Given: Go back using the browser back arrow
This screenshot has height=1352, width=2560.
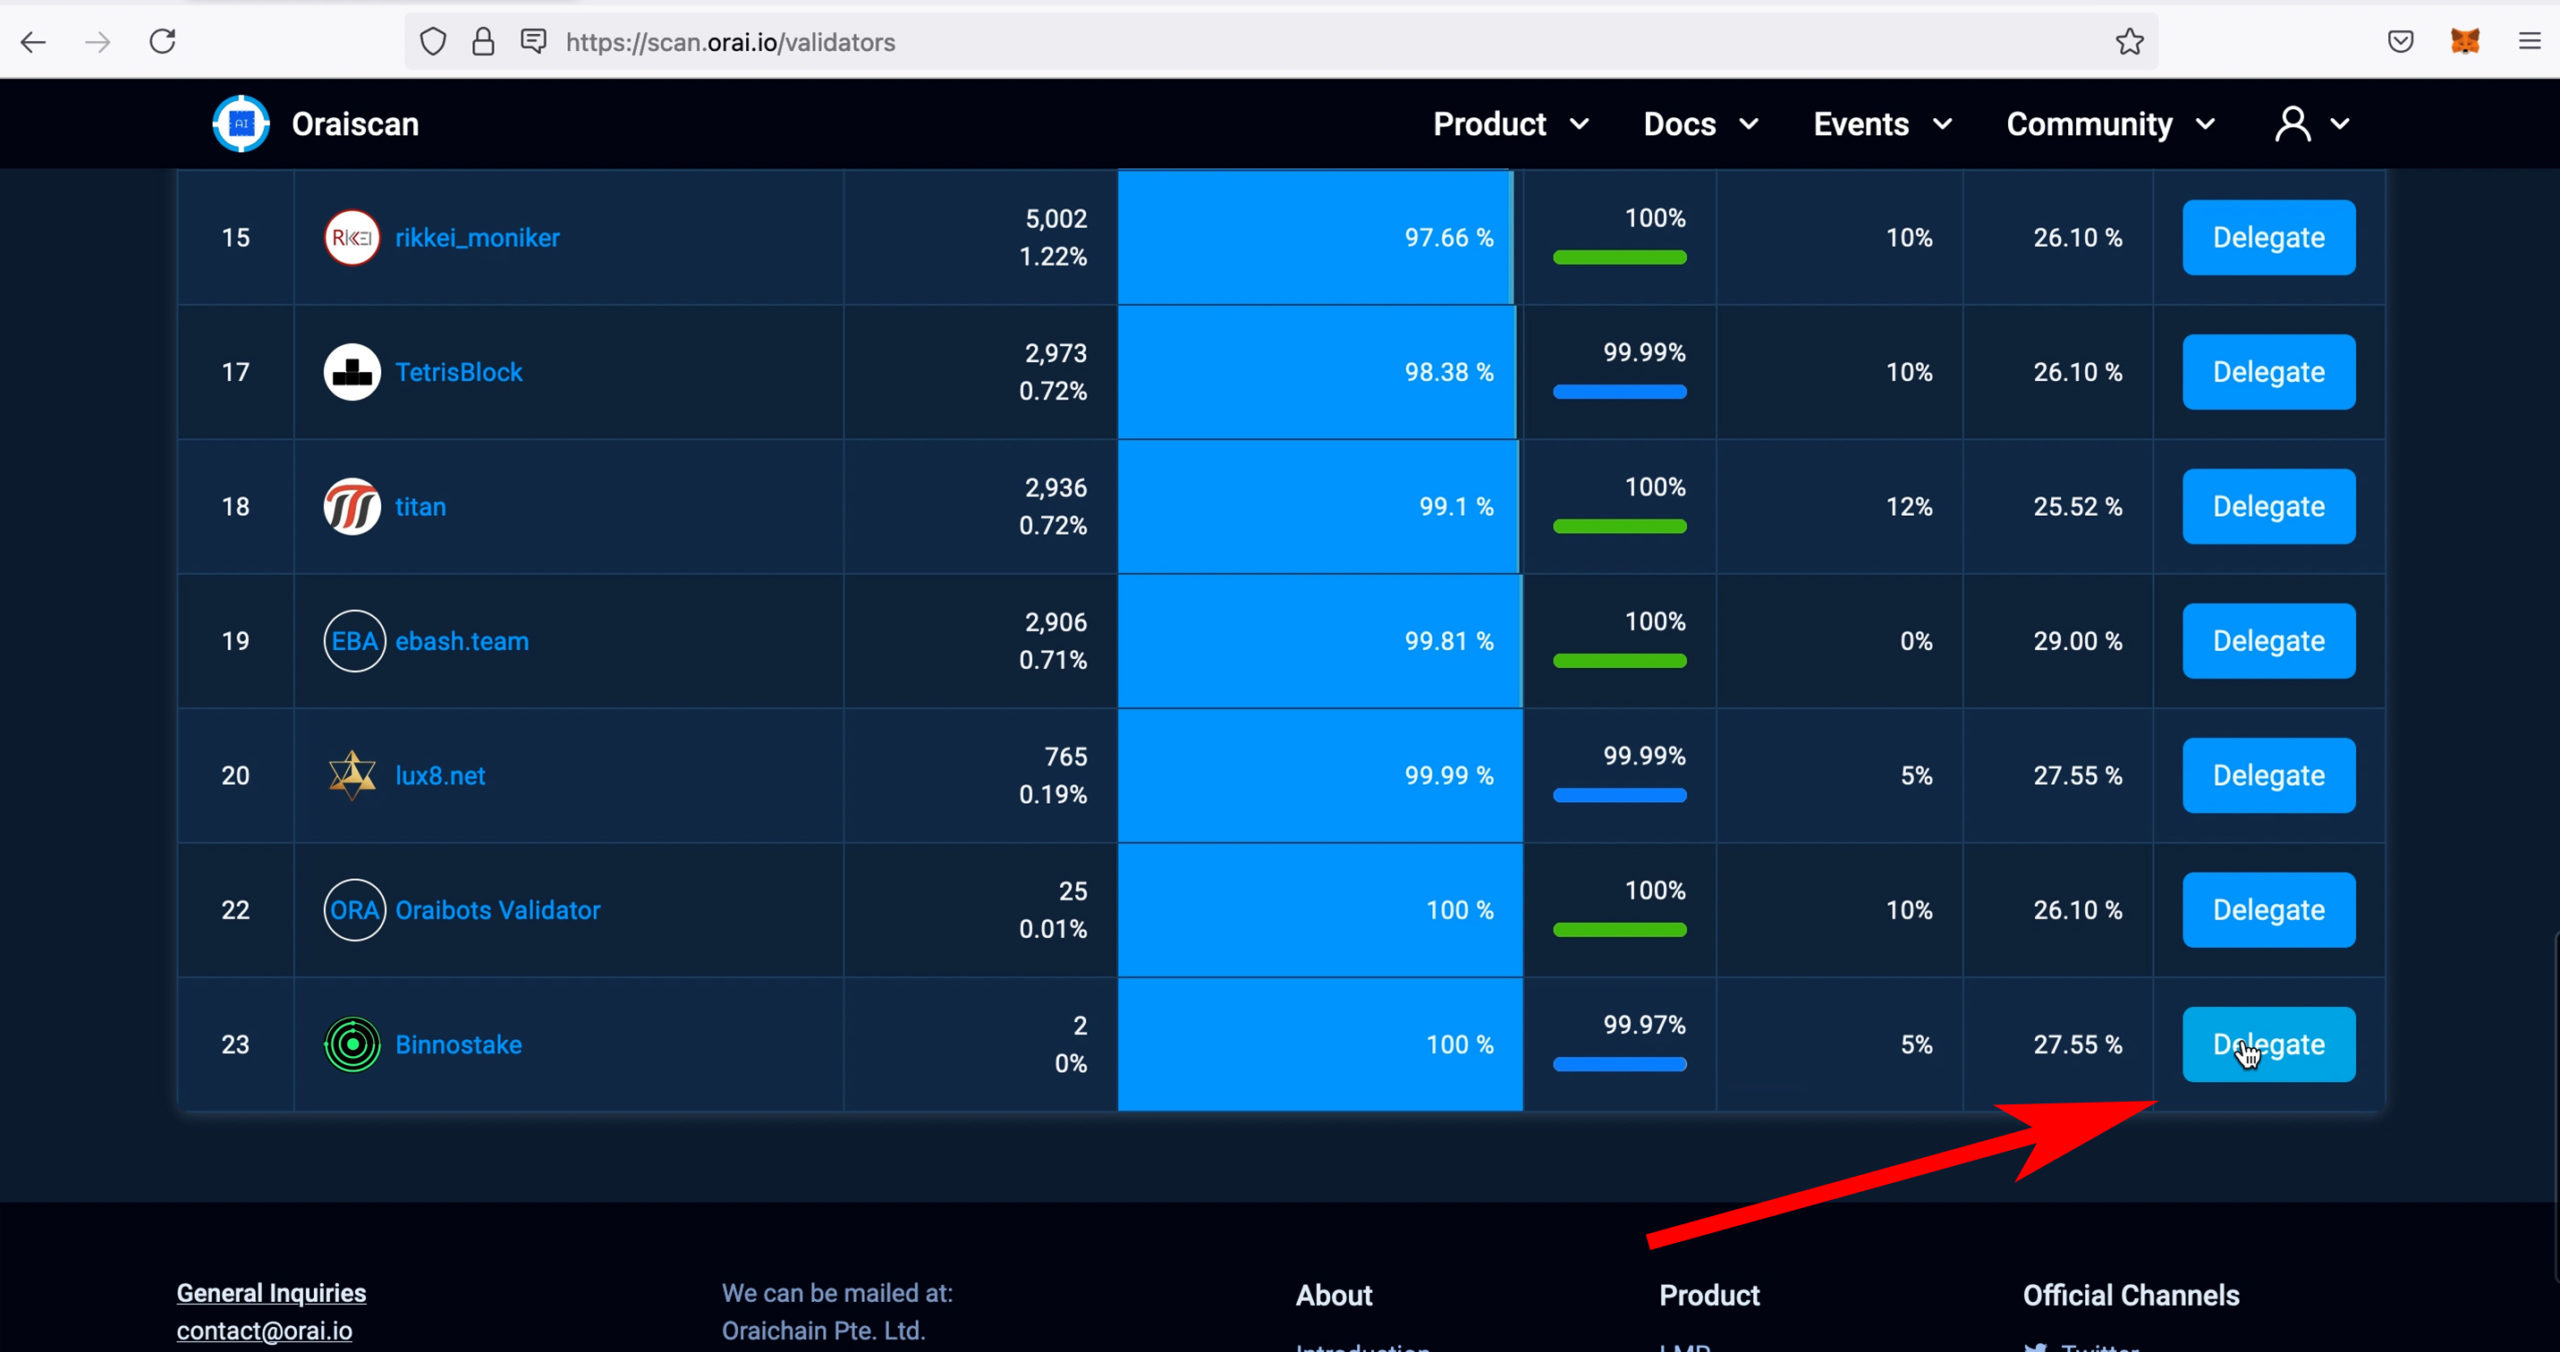Looking at the screenshot, I should click(x=34, y=42).
